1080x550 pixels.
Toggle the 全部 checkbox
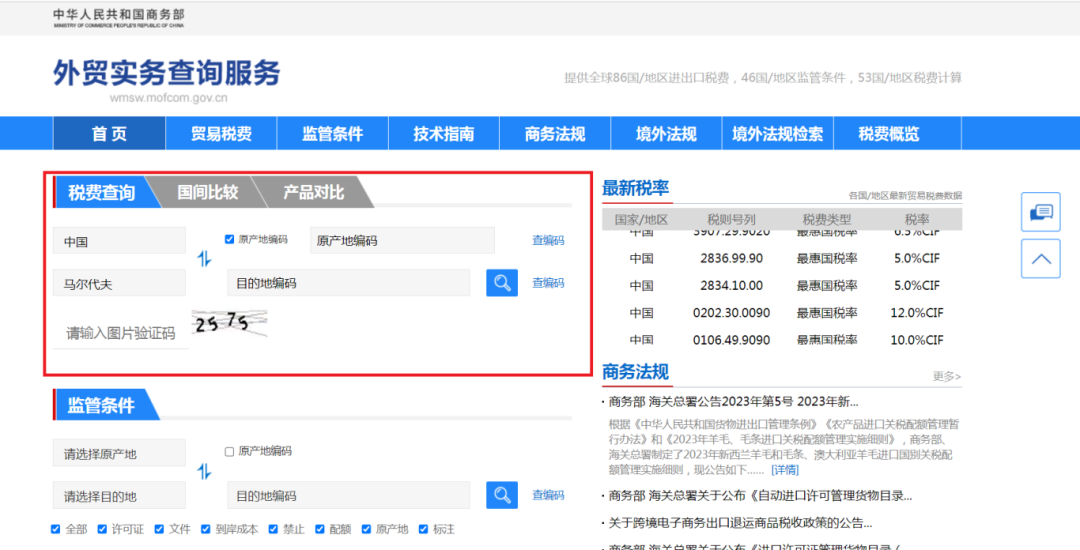56,529
